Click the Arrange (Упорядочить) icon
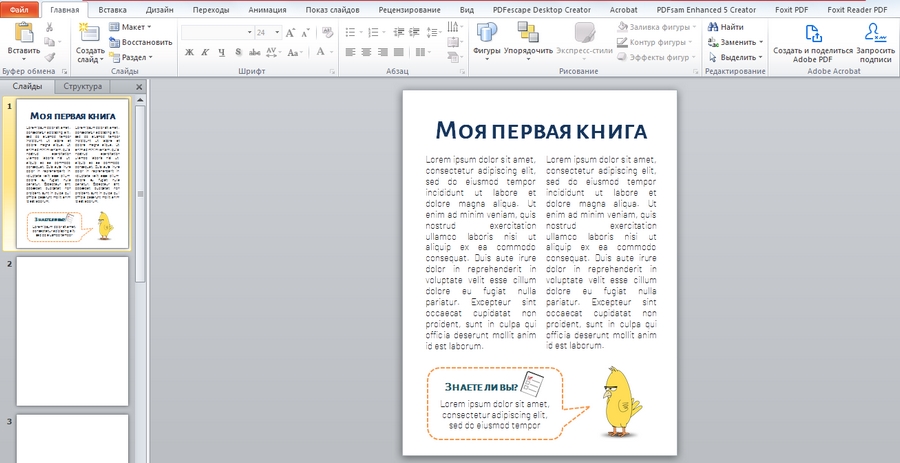The height and width of the screenshot is (463, 900). pos(527,32)
